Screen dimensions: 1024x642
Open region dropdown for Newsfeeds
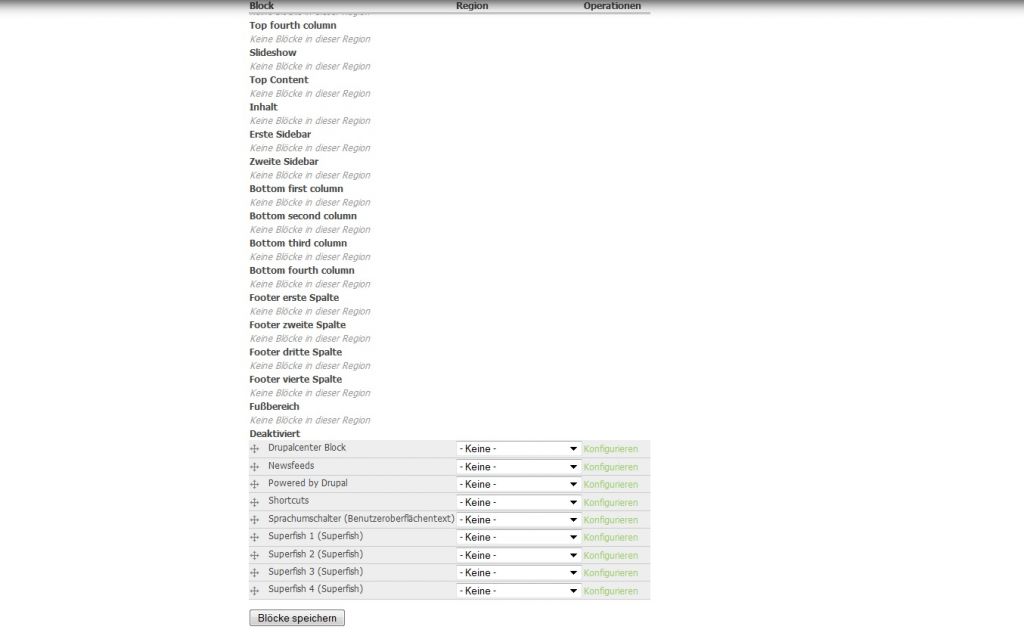(x=518, y=467)
